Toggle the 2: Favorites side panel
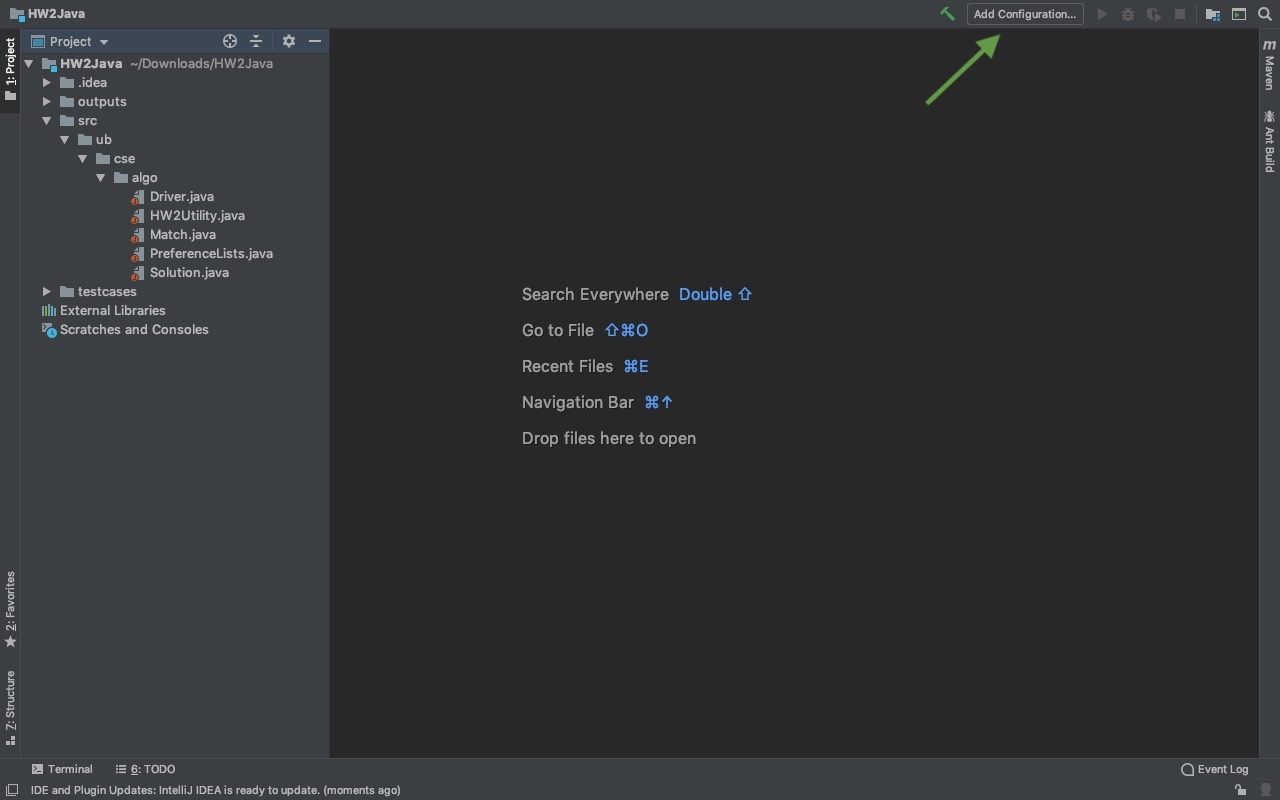 point(10,608)
